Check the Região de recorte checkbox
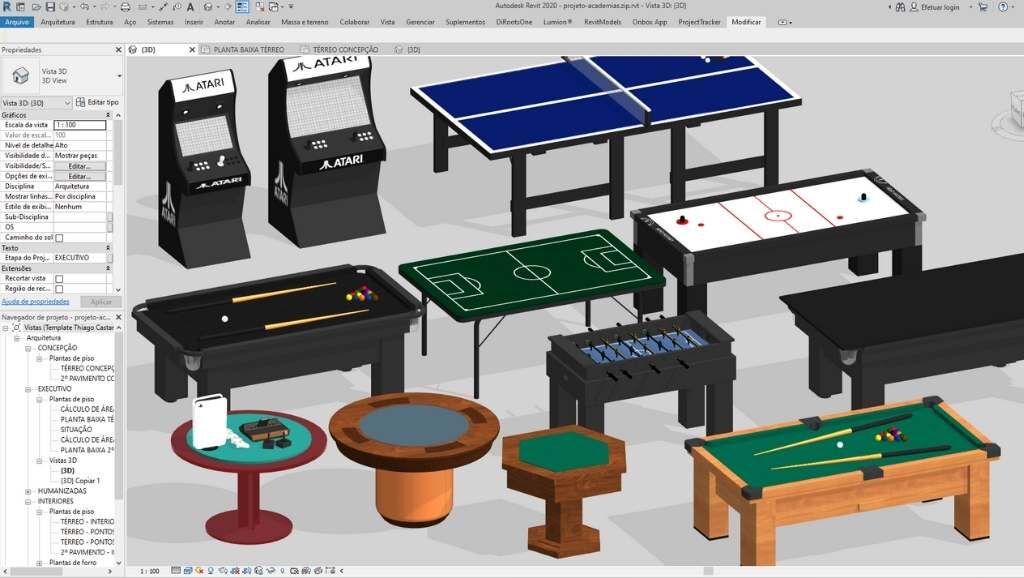 coord(59,289)
